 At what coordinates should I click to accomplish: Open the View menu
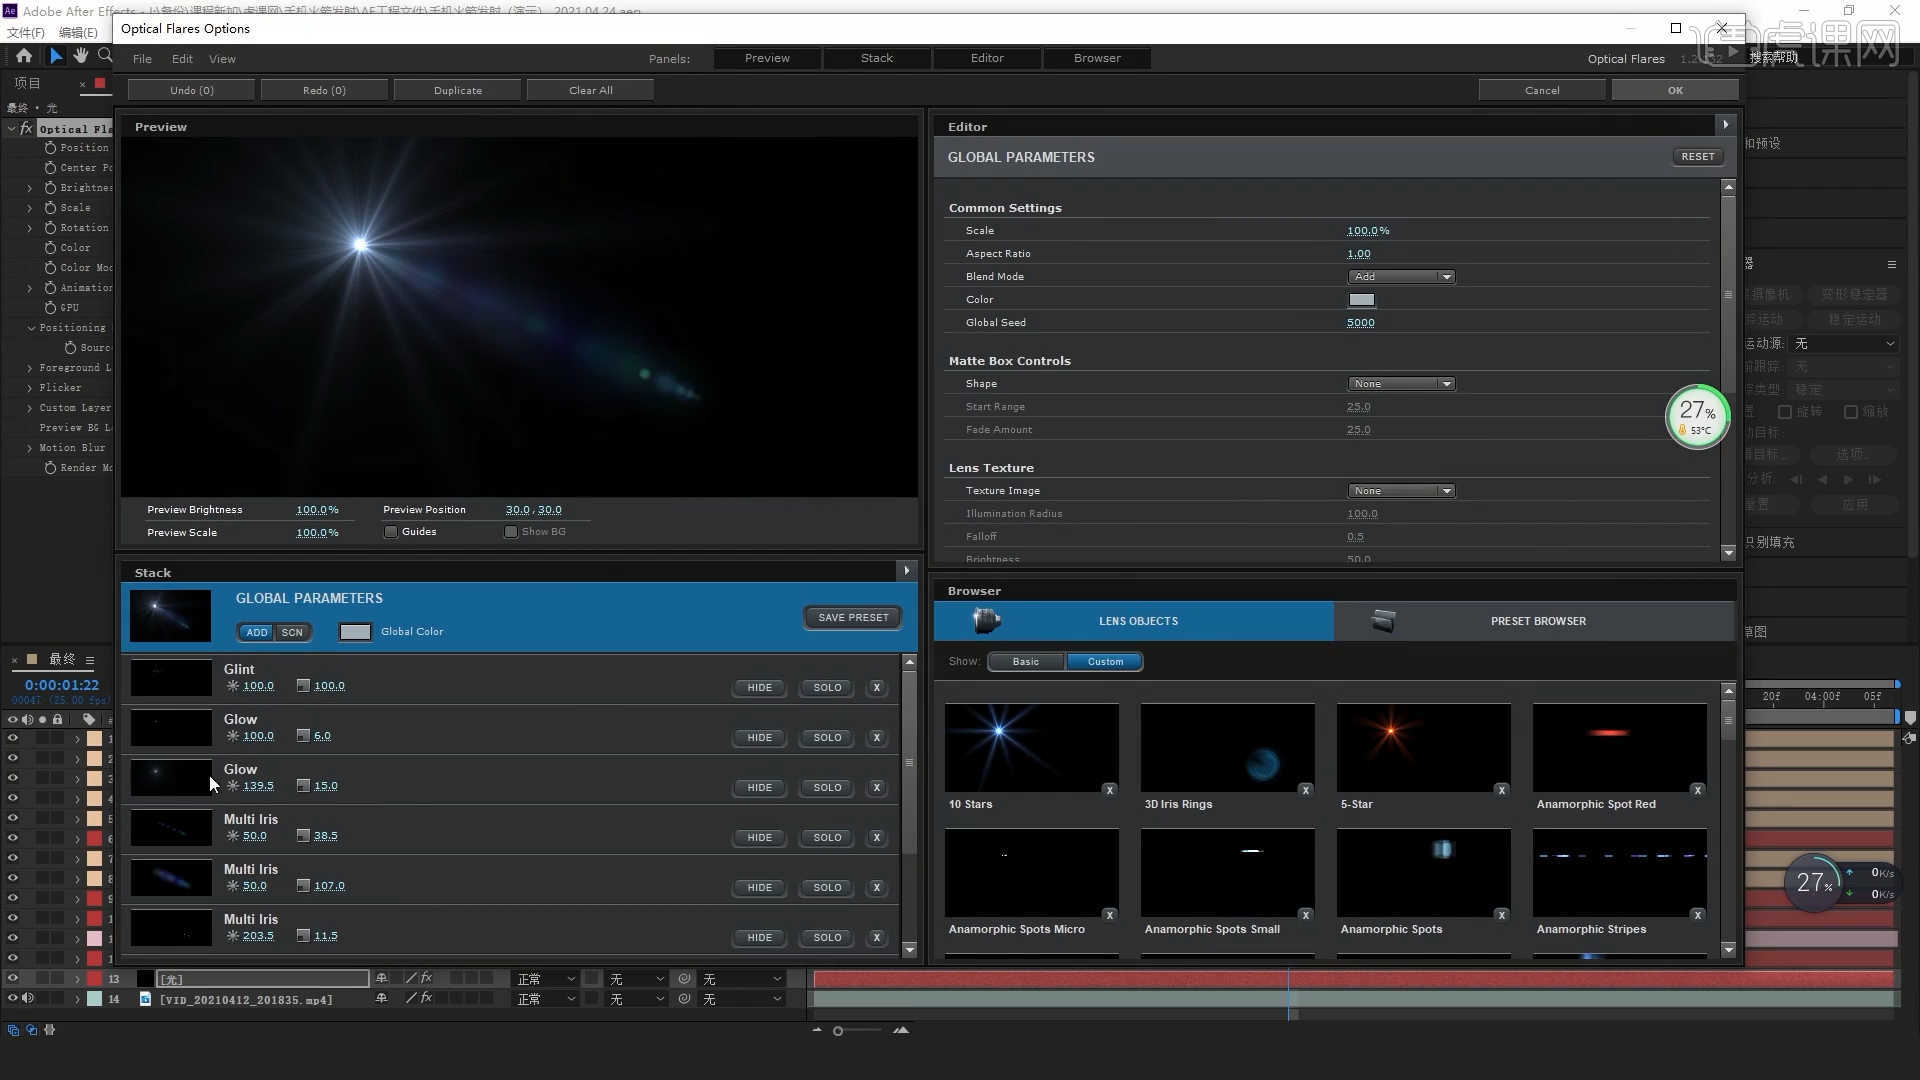222,59
